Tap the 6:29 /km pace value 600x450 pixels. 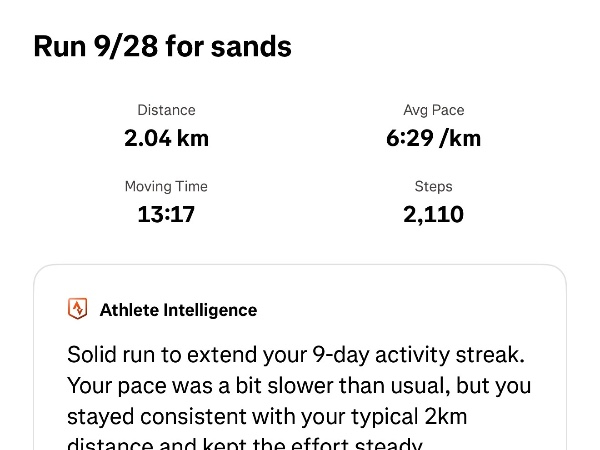click(433, 138)
